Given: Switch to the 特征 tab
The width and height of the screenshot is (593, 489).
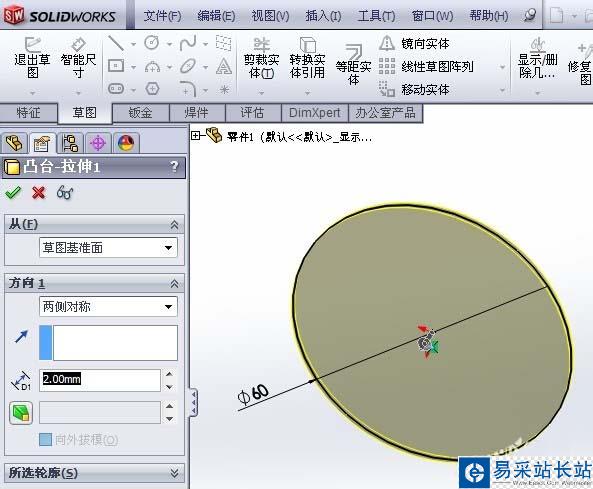Looking at the screenshot, I should pos(29,113).
